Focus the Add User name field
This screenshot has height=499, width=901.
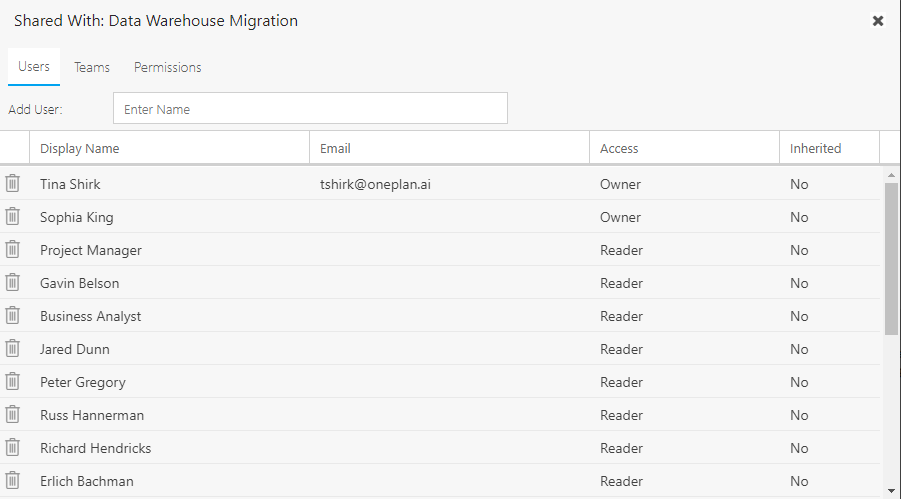pos(310,108)
